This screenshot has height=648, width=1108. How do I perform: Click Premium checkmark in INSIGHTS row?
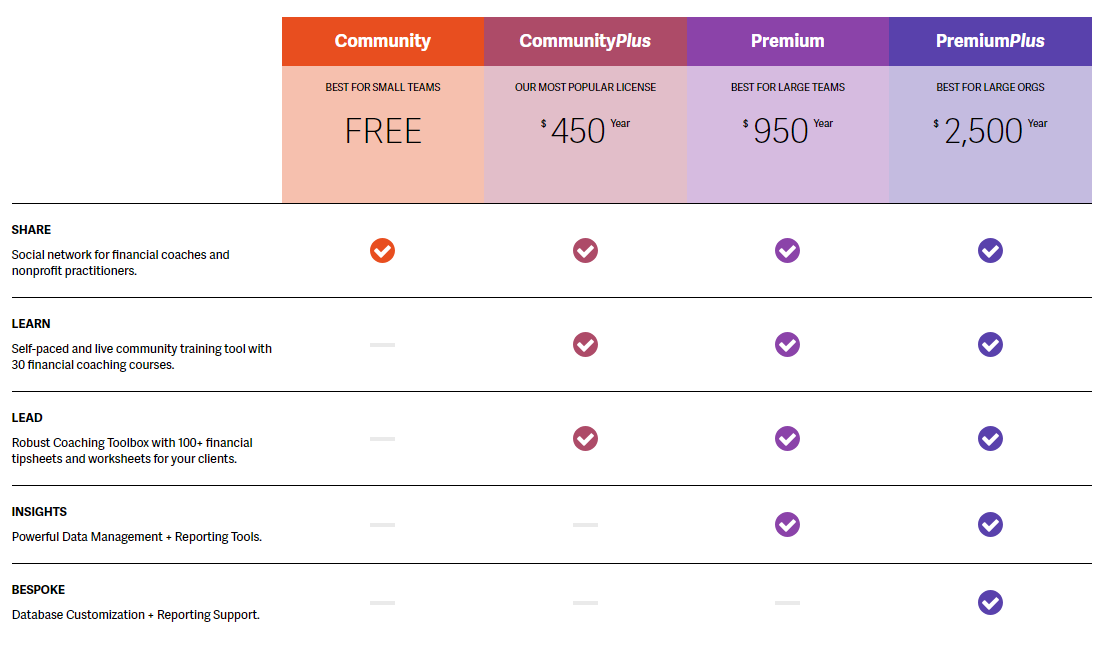[x=787, y=524]
